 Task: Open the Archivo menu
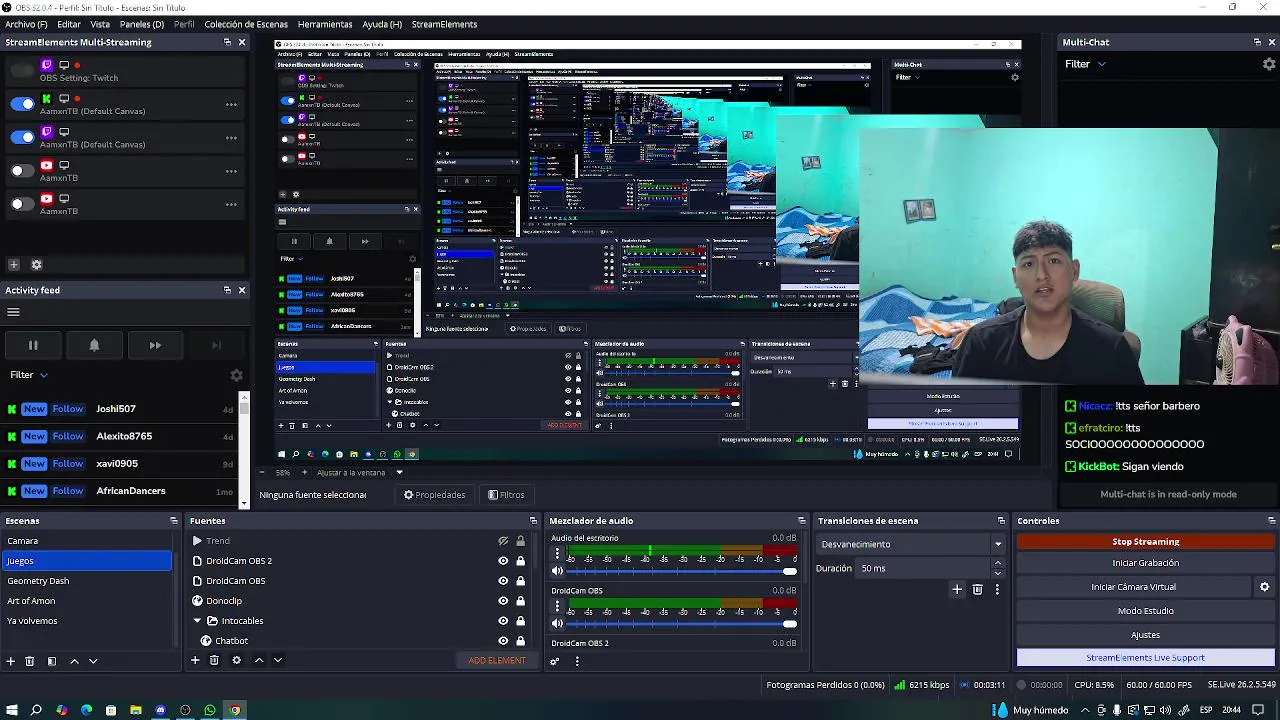(26, 24)
